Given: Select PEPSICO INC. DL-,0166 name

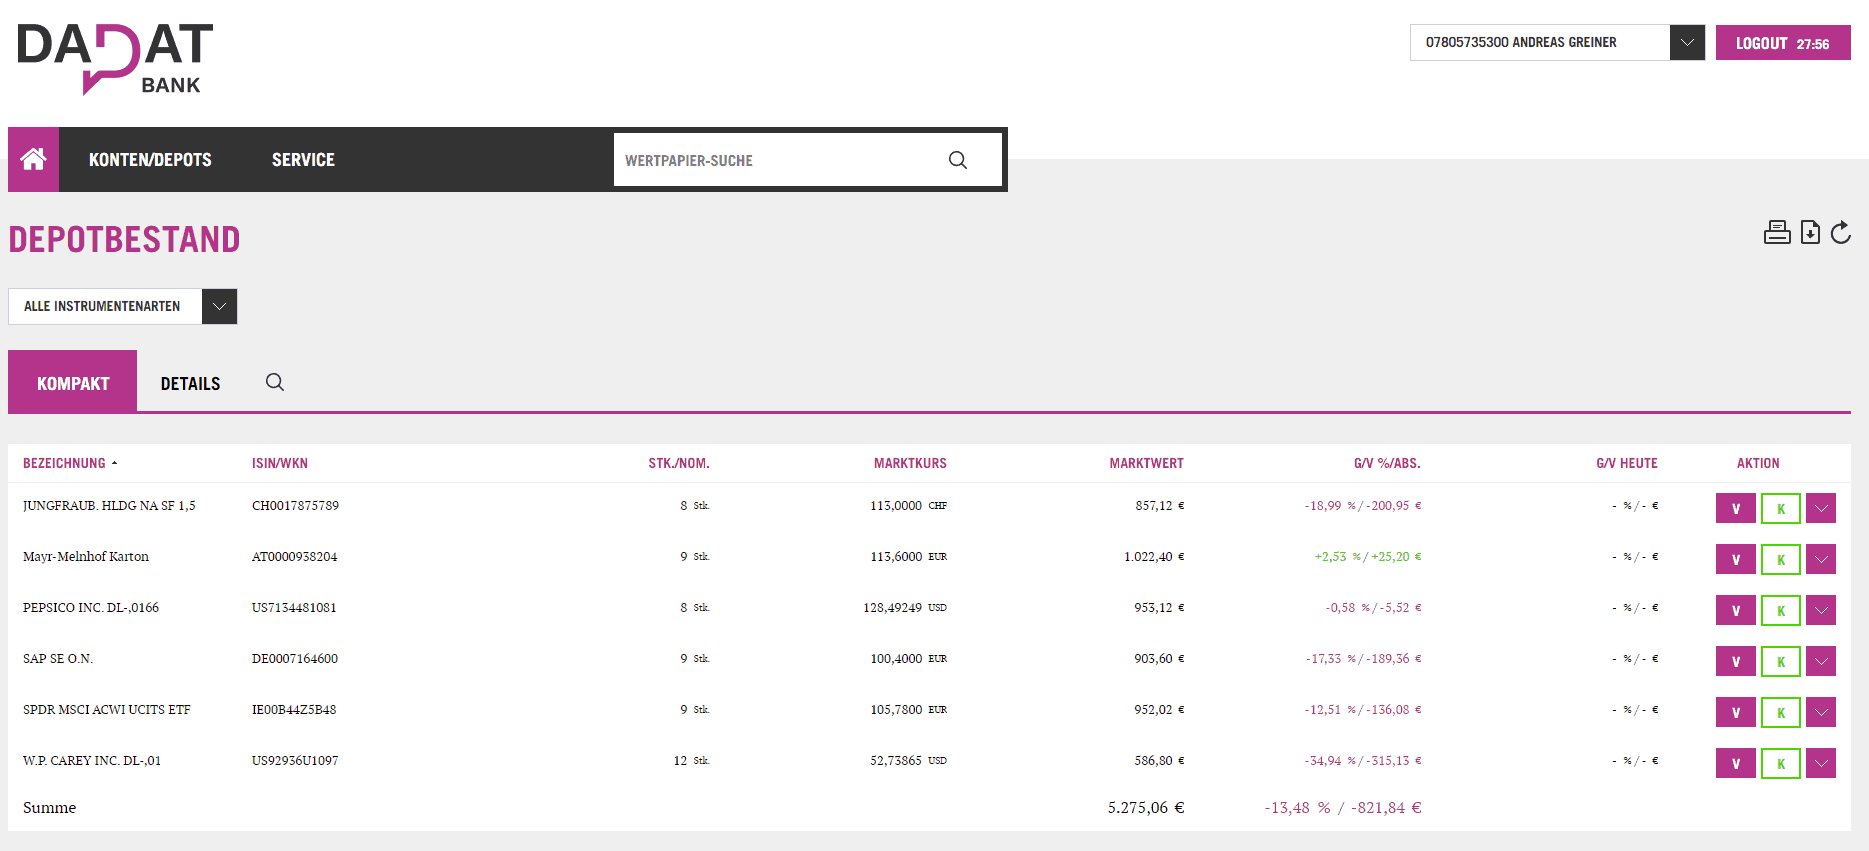Looking at the screenshot, I should point(91,608).
